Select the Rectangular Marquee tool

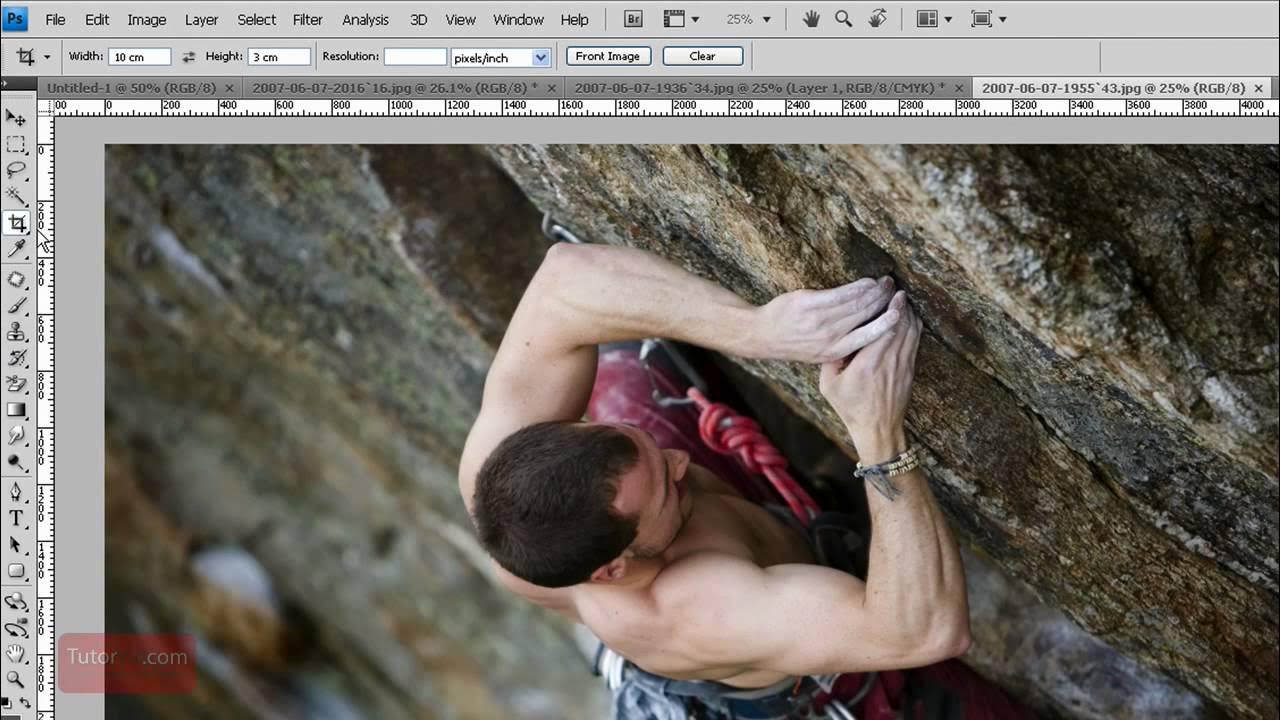pyautogui.click(x=16, y=145)
